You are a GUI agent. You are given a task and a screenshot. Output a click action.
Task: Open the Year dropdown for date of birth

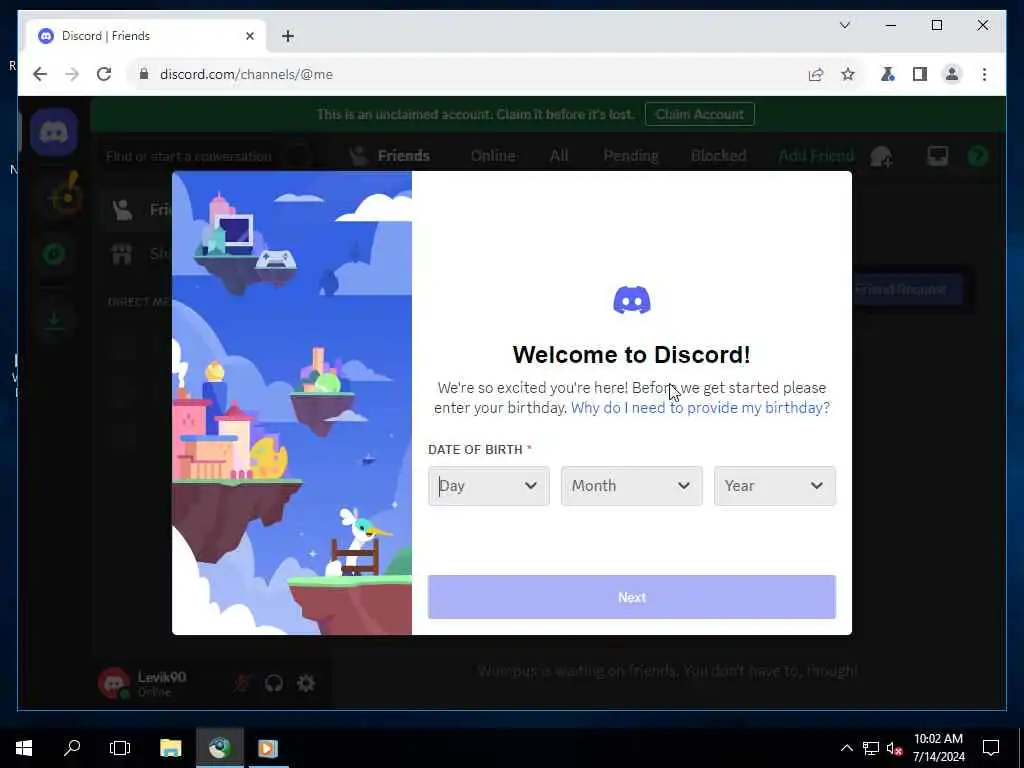click(775, 486)
